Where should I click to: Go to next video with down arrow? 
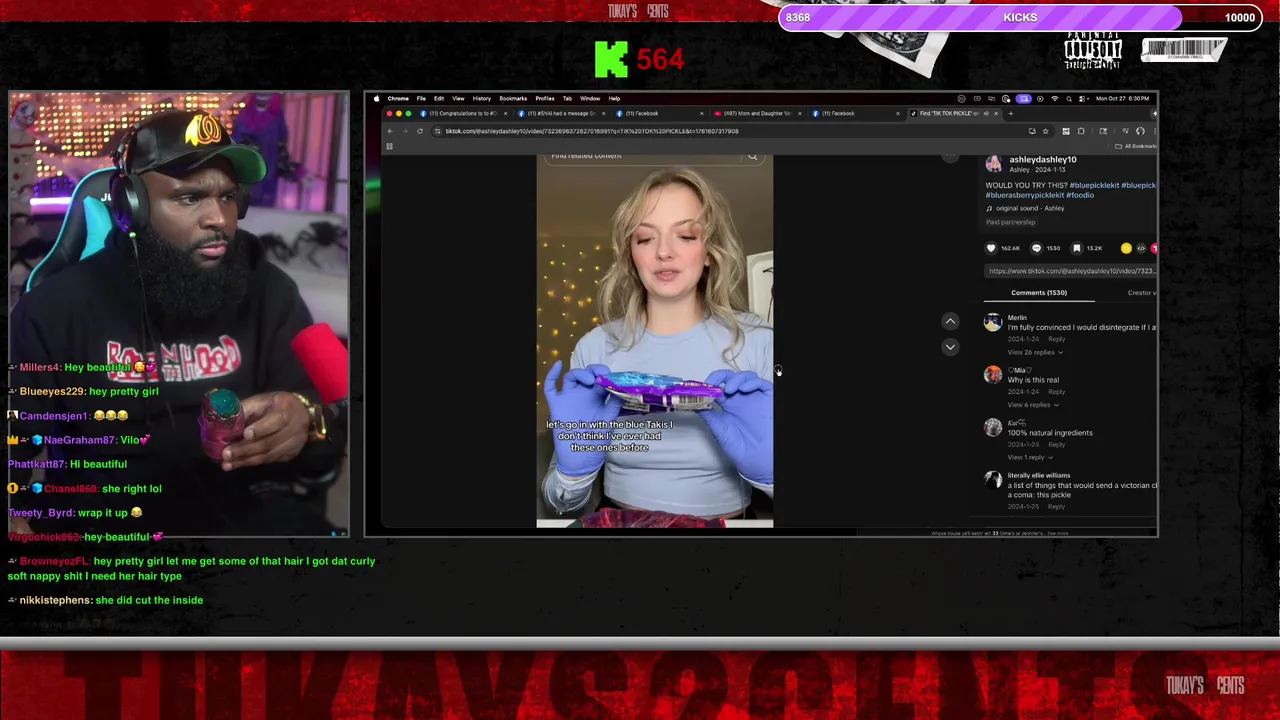(x=950, y=346)
